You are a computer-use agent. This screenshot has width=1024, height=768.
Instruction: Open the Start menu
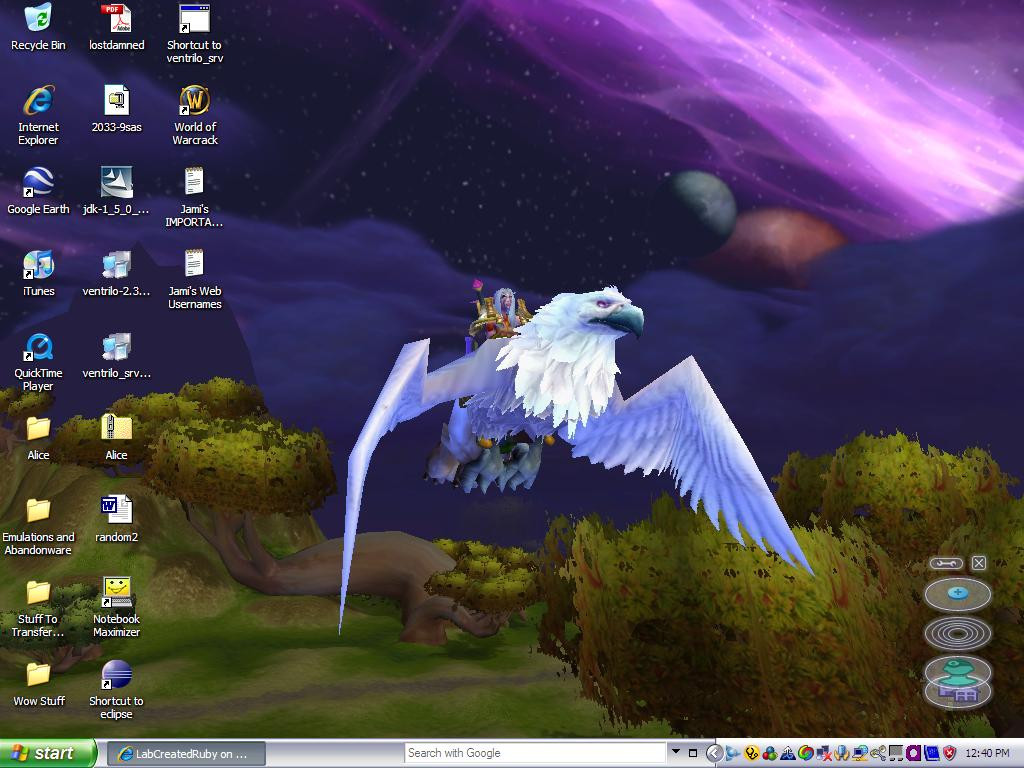pyautogui.click(x=47, y=753)
